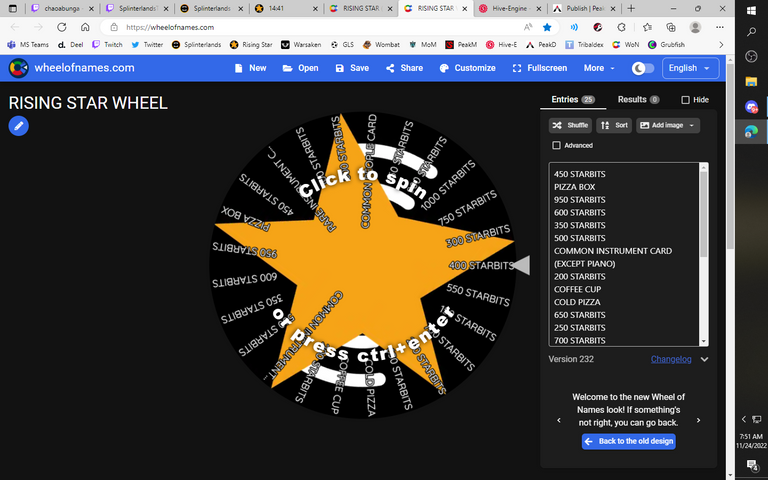768x480 pixels.
Task: Open the browser Settings and more menu
Action: coord(720,27)
